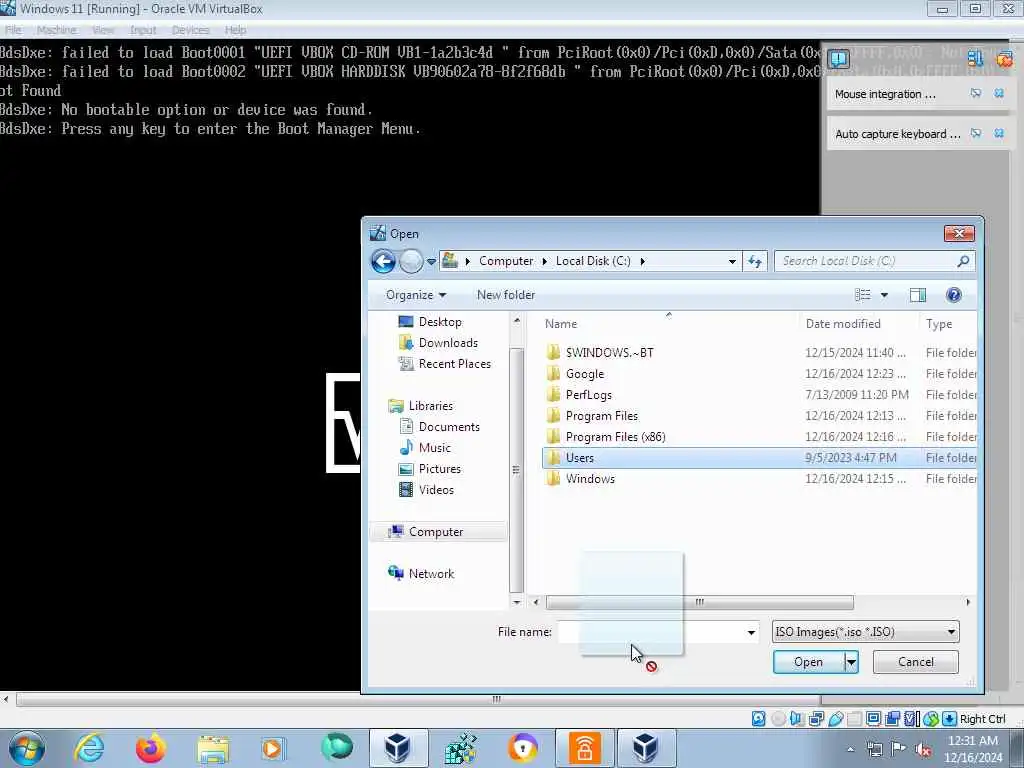Image resolution: width=1024 pixels, height=768 pixels.
Task: Open Firefox from the taskbar
Action: point(150,748)
